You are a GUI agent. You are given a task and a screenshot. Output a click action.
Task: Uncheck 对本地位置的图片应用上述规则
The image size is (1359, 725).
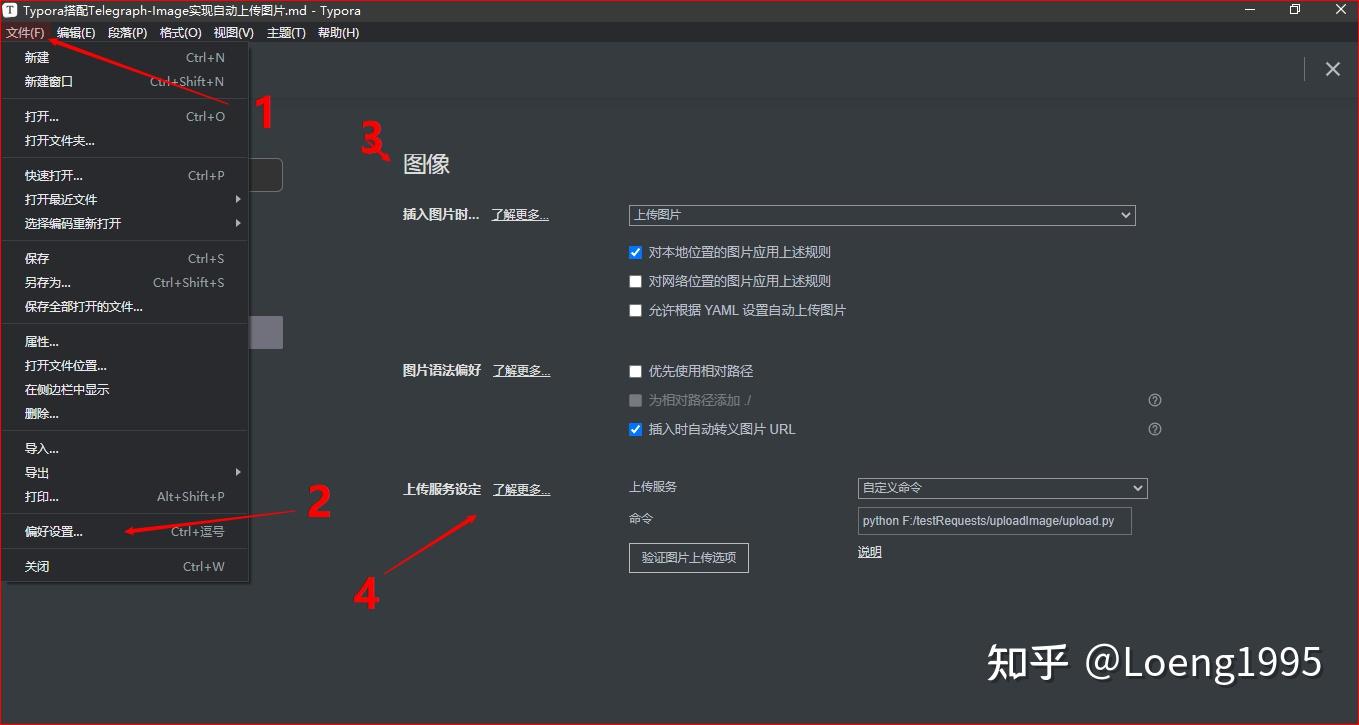[635, 251]
